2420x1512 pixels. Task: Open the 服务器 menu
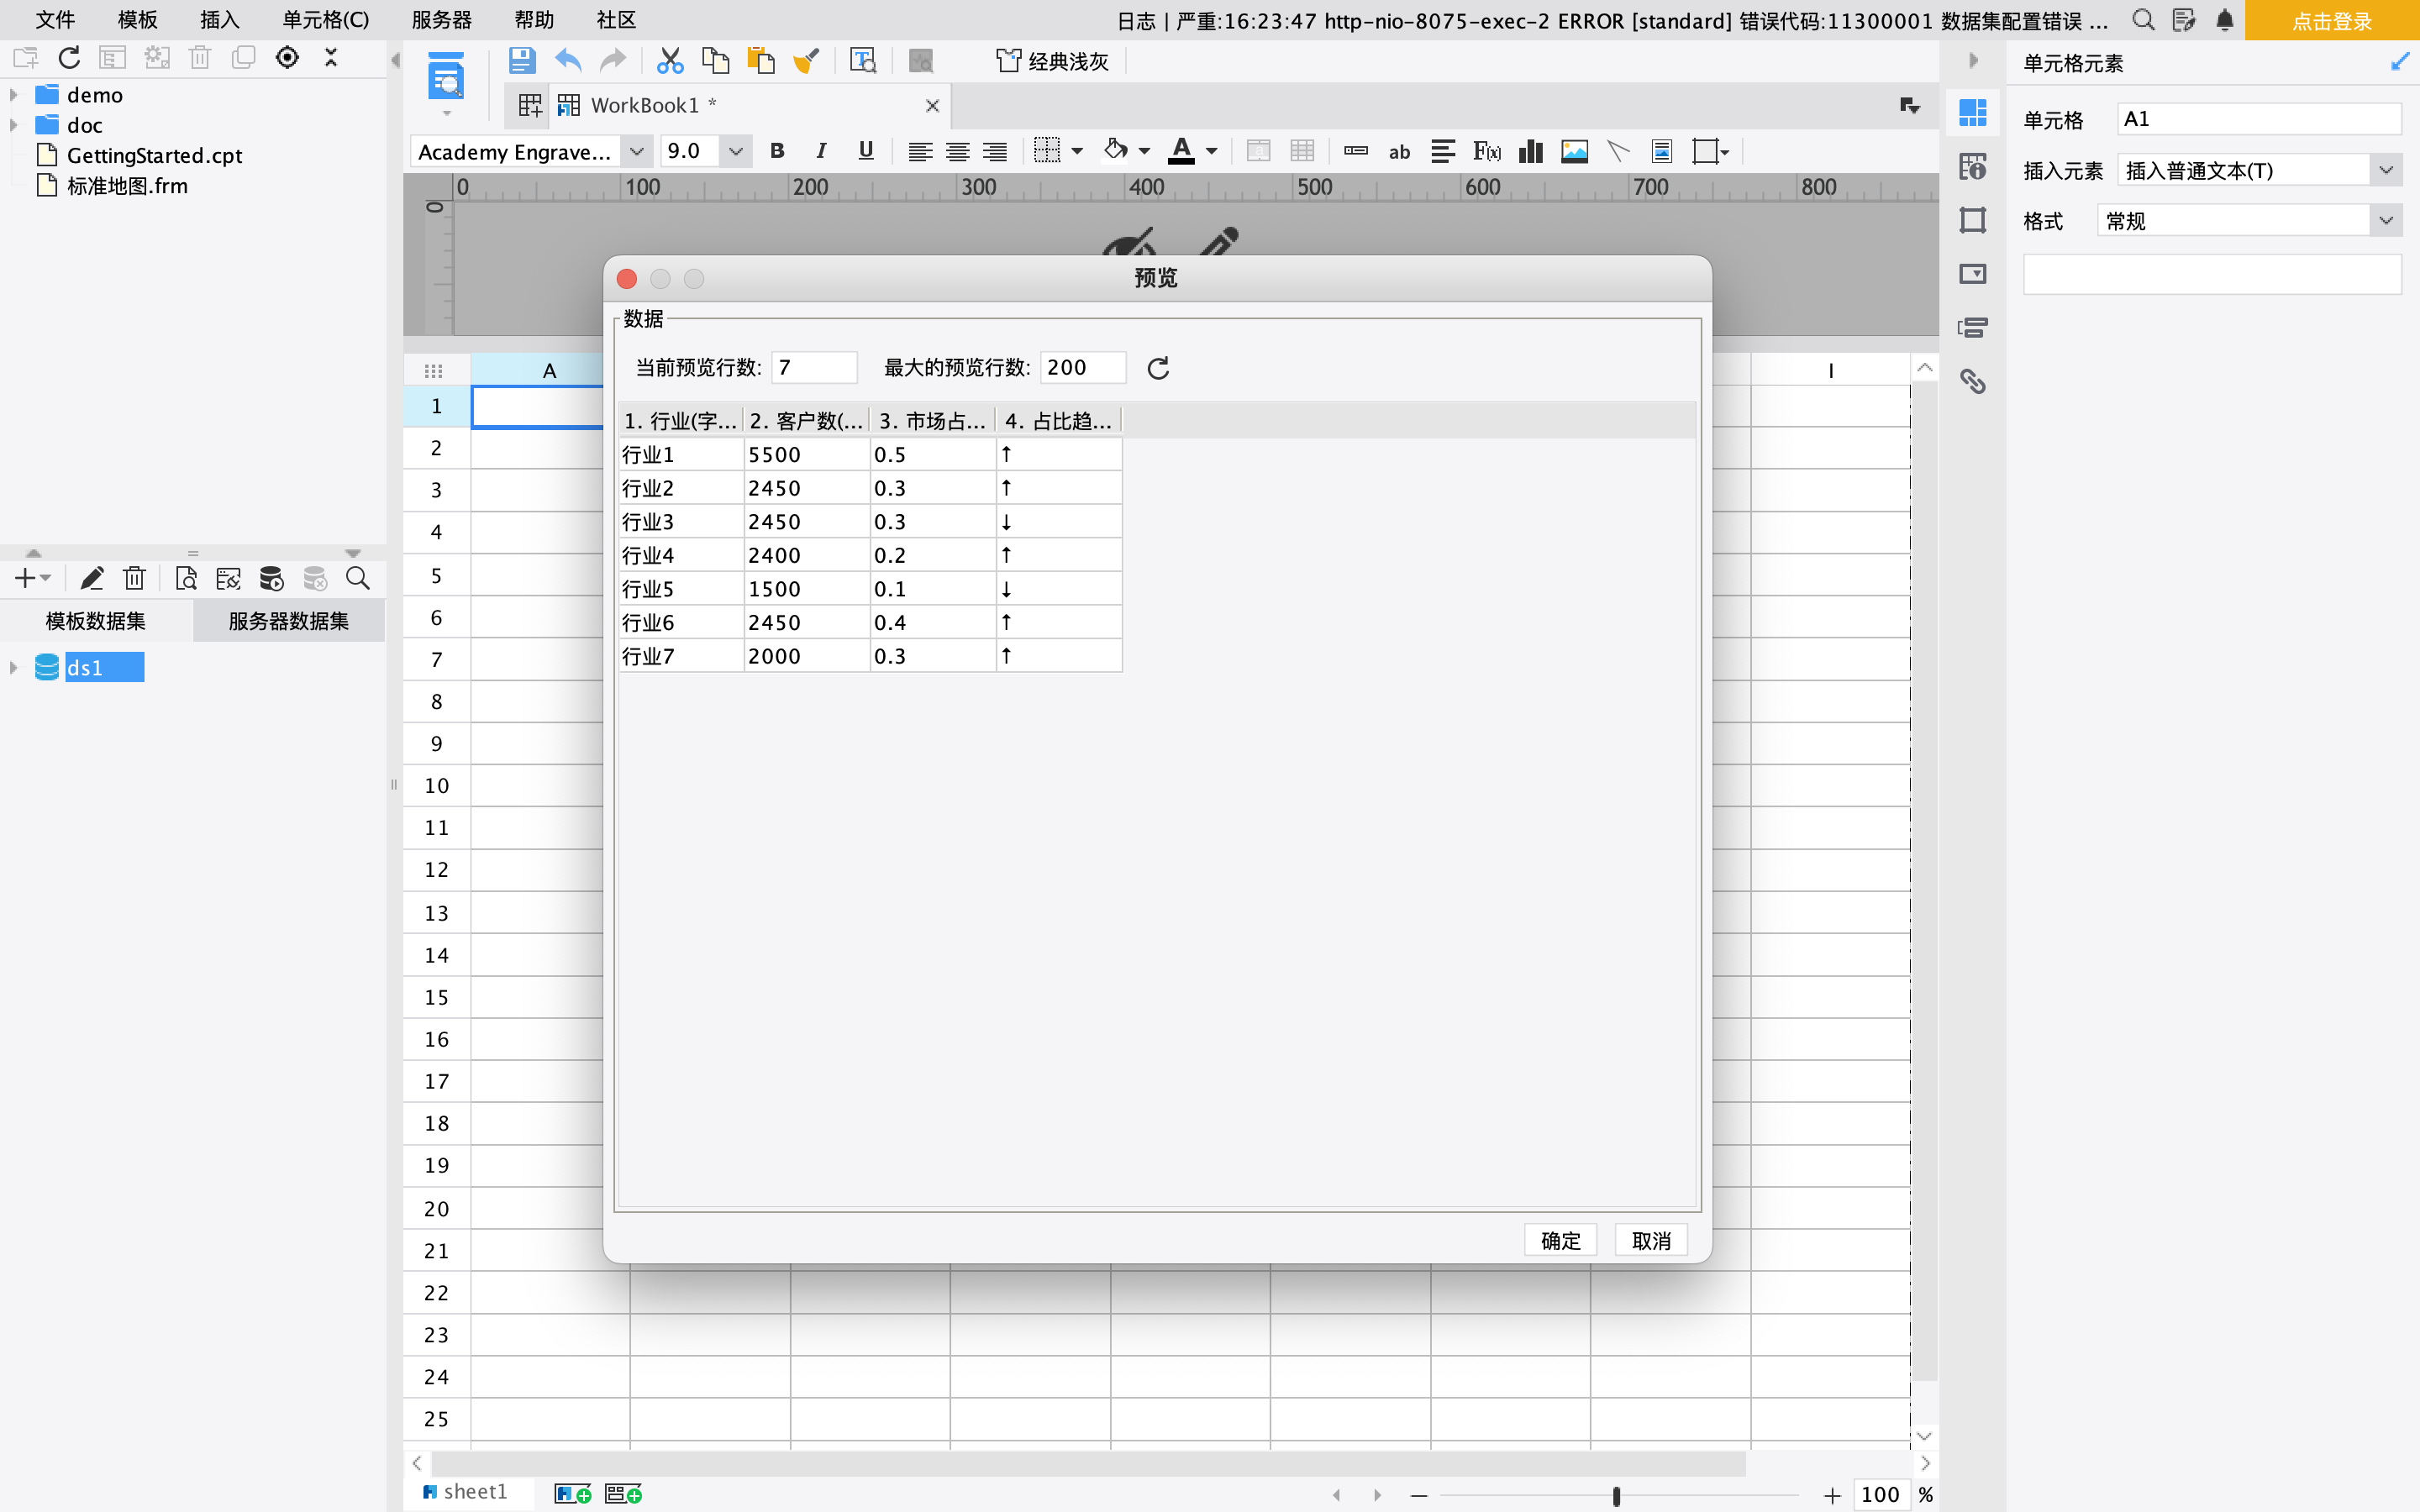441,20
